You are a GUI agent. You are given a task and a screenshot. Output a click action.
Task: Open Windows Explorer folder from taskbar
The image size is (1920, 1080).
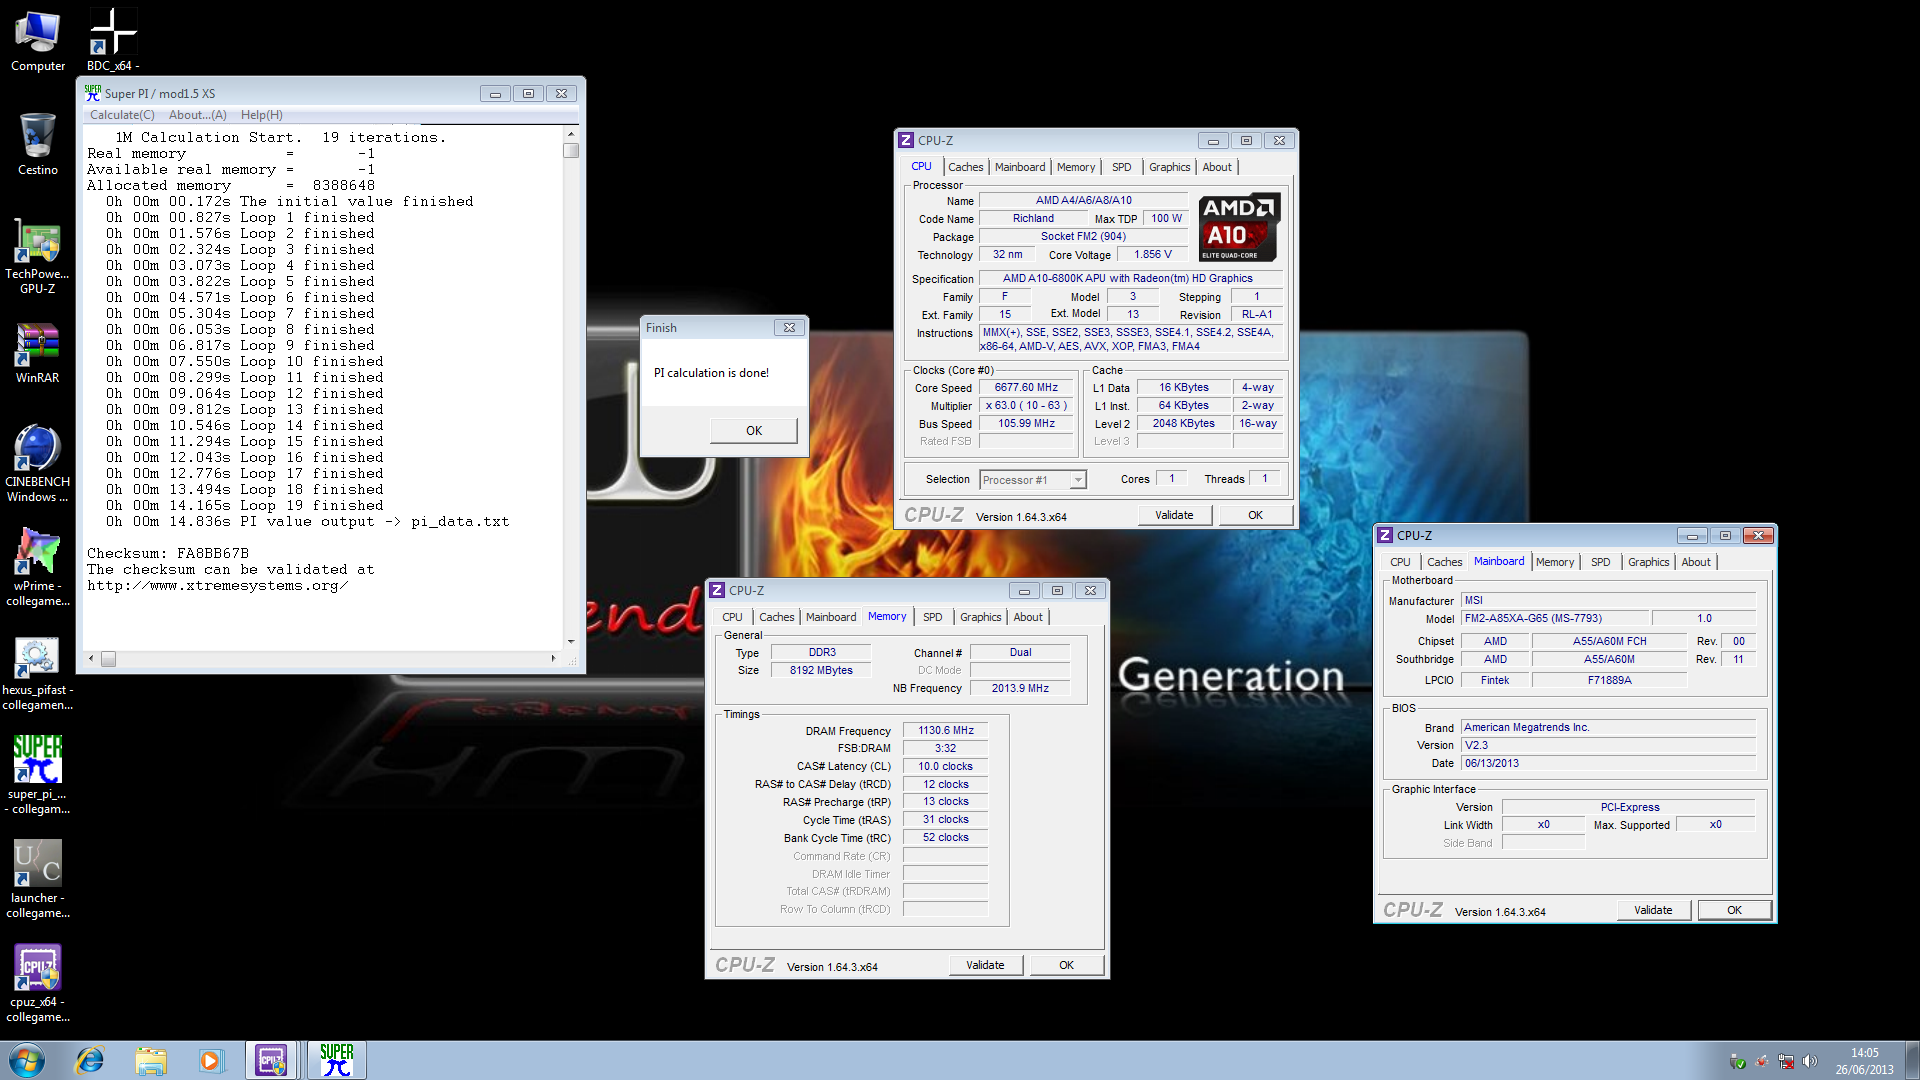point(151,1060)
